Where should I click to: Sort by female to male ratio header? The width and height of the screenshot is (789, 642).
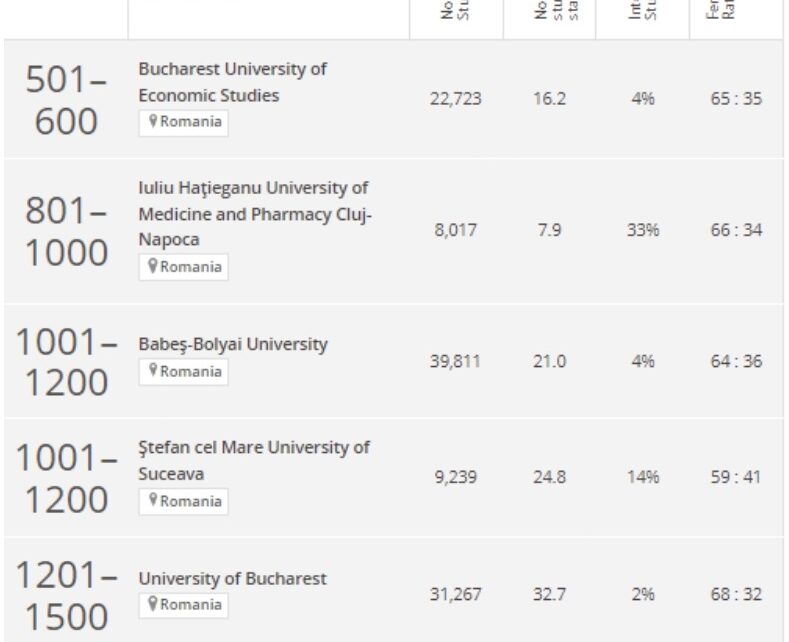pyautogui.click(x=735, y=14)
